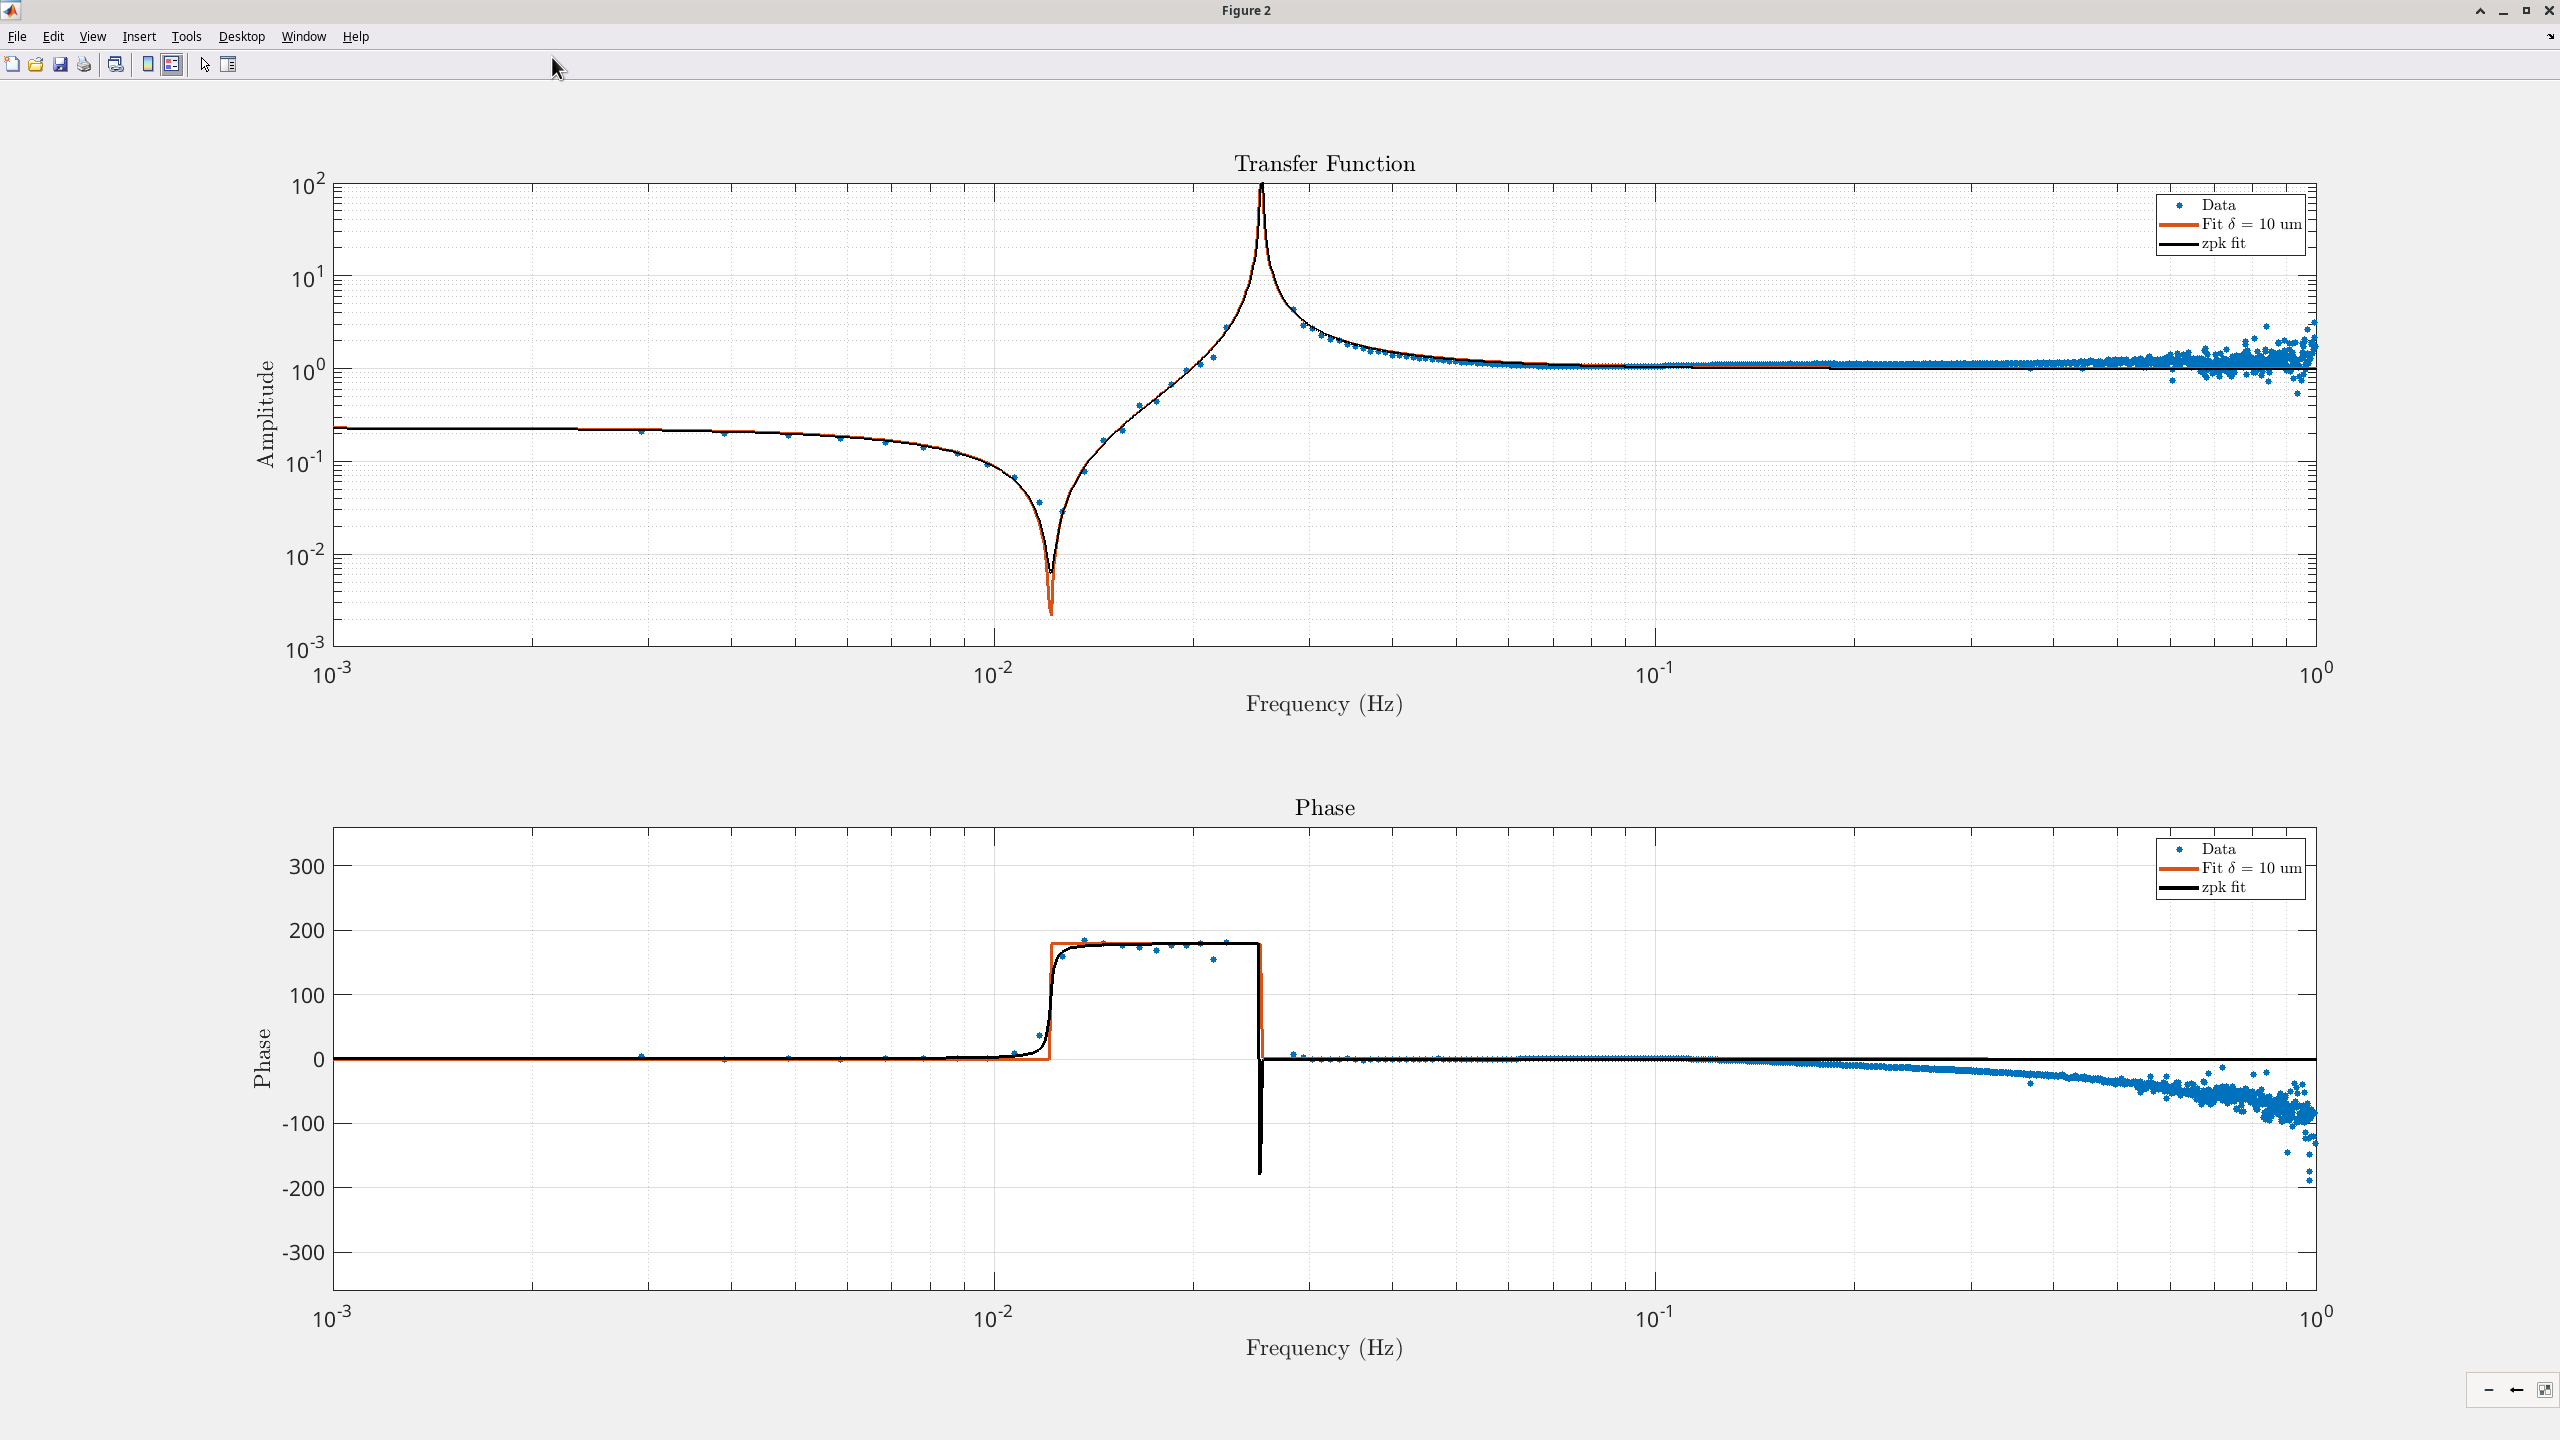Click the '-300' tick label on Phase axis
Image resolution: width=2560 pixels, height=1440 pixels.
coord(303,1253)
